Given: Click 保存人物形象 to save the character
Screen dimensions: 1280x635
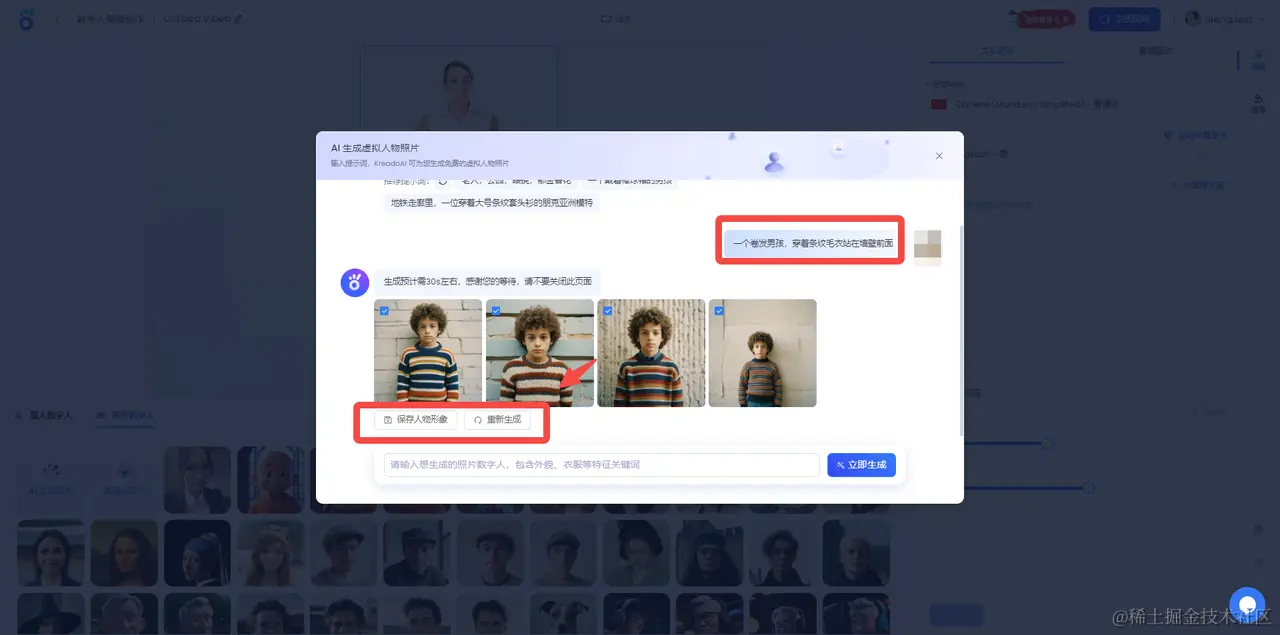Looking at the screenshot, I should point(416,420).
